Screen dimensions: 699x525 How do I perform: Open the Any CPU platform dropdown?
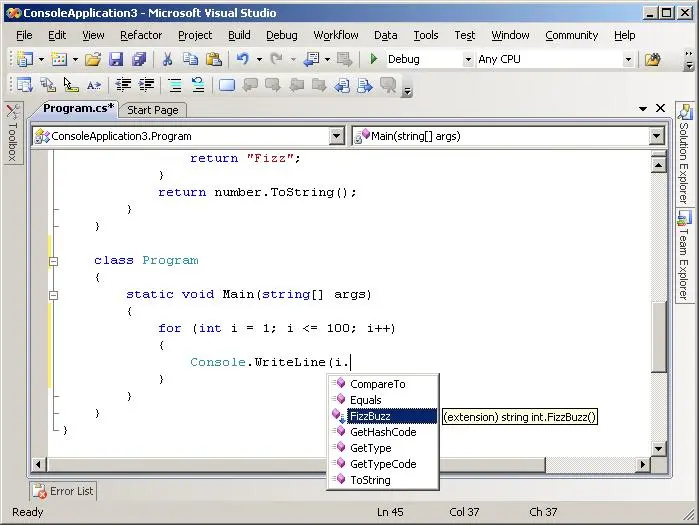tap(628, 59)
